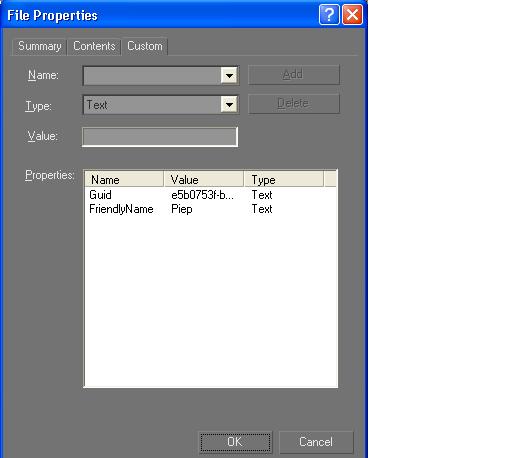
Task: Select the Guid property row
Action: [x=211, y=195]
